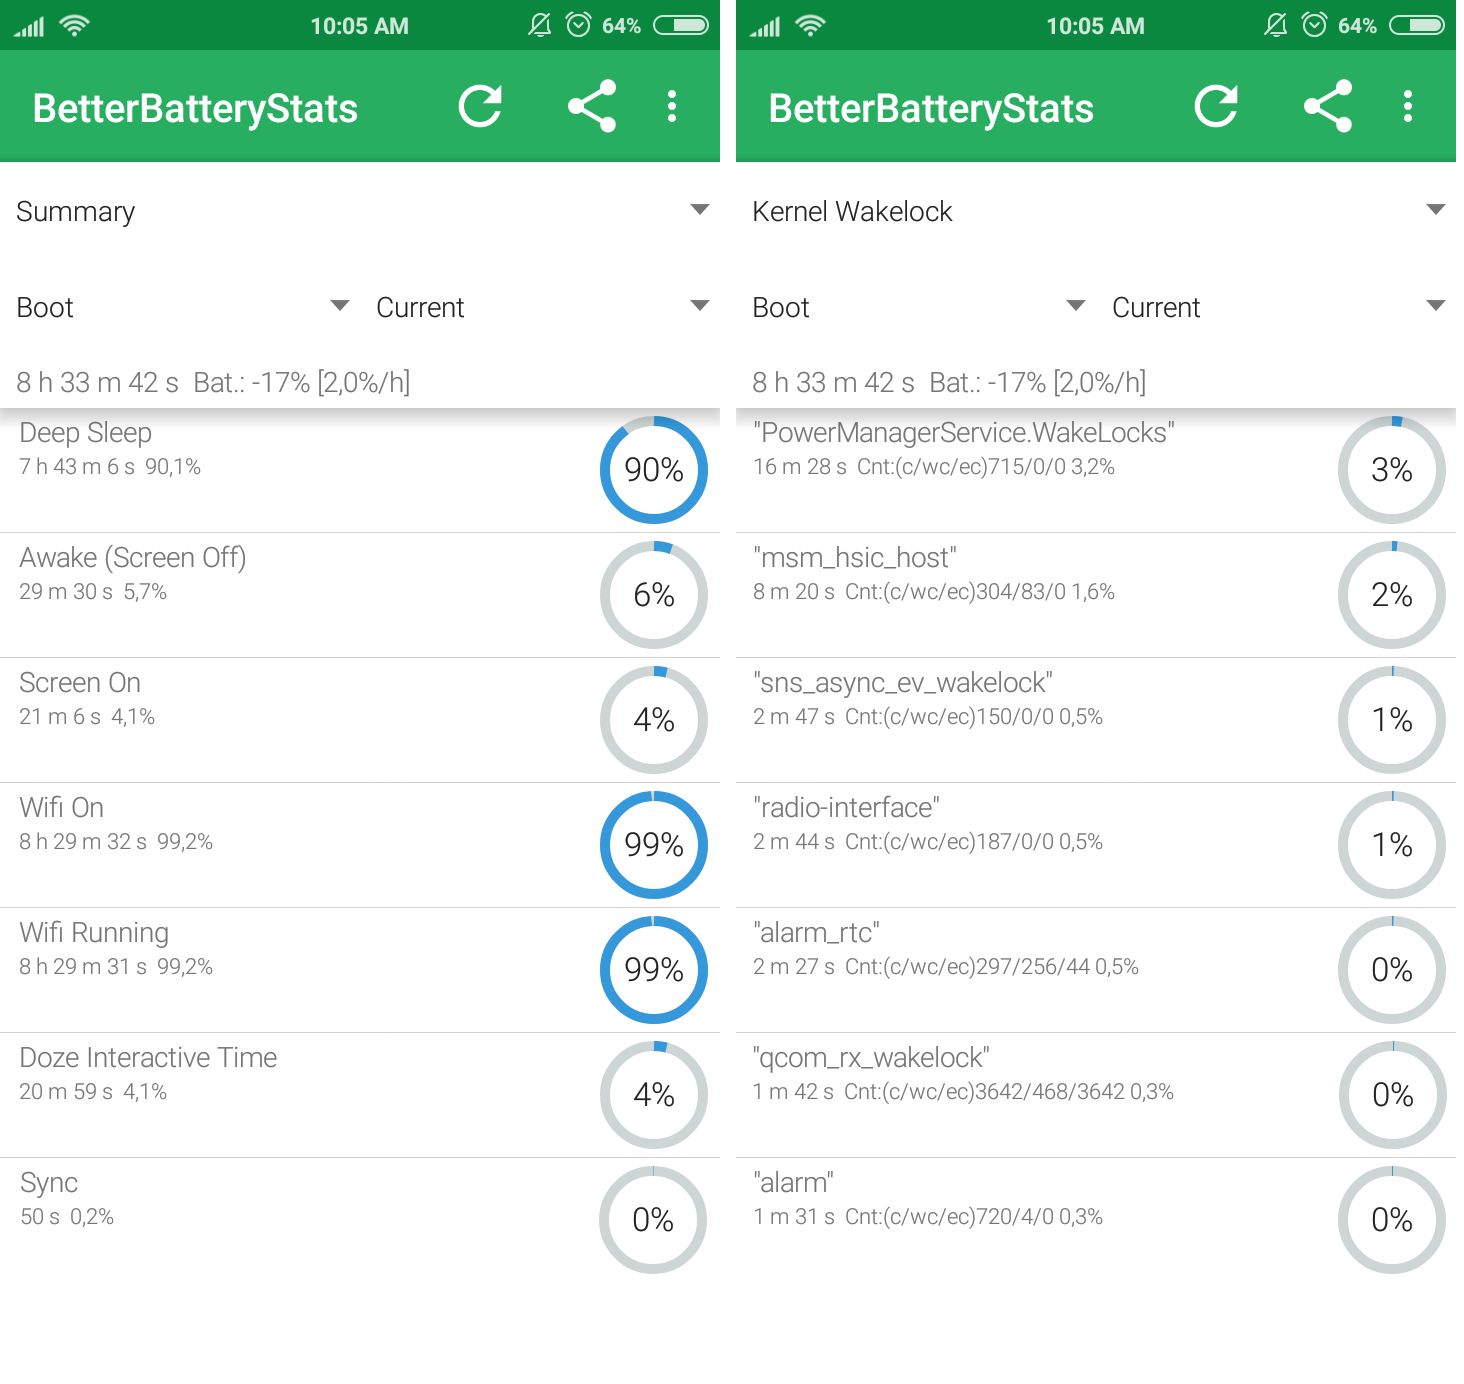Screen dimensions: 1464x1384
Task: Tap alarm clock icon in left status bar
Action: (578, 25)
